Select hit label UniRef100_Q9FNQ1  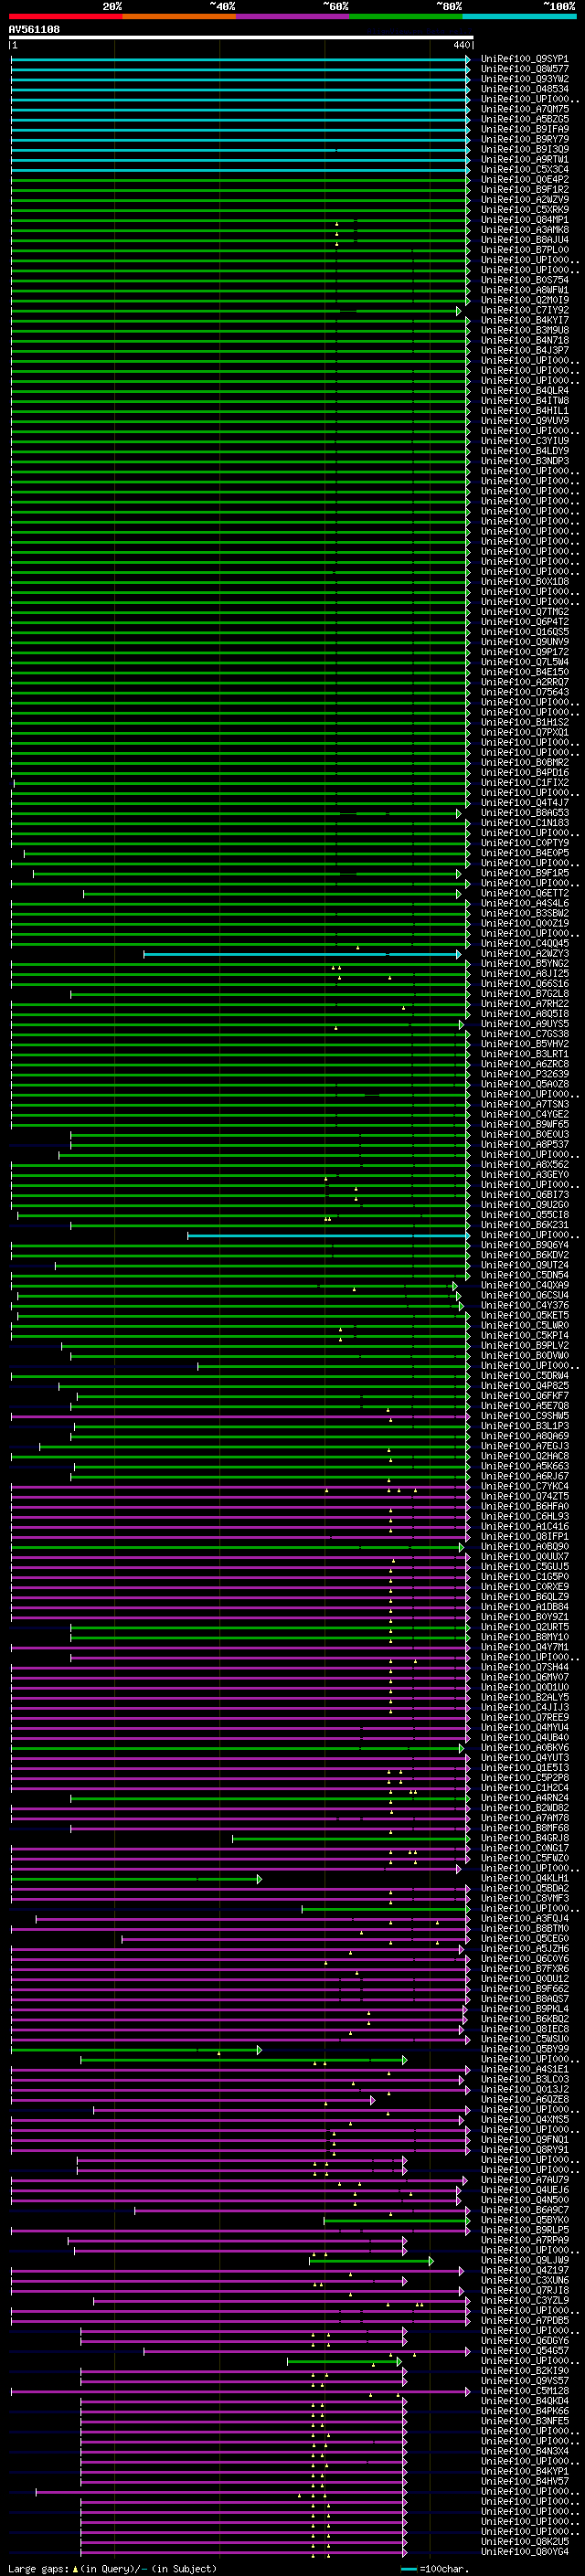pyautogui.click(x=525, y=2139)
